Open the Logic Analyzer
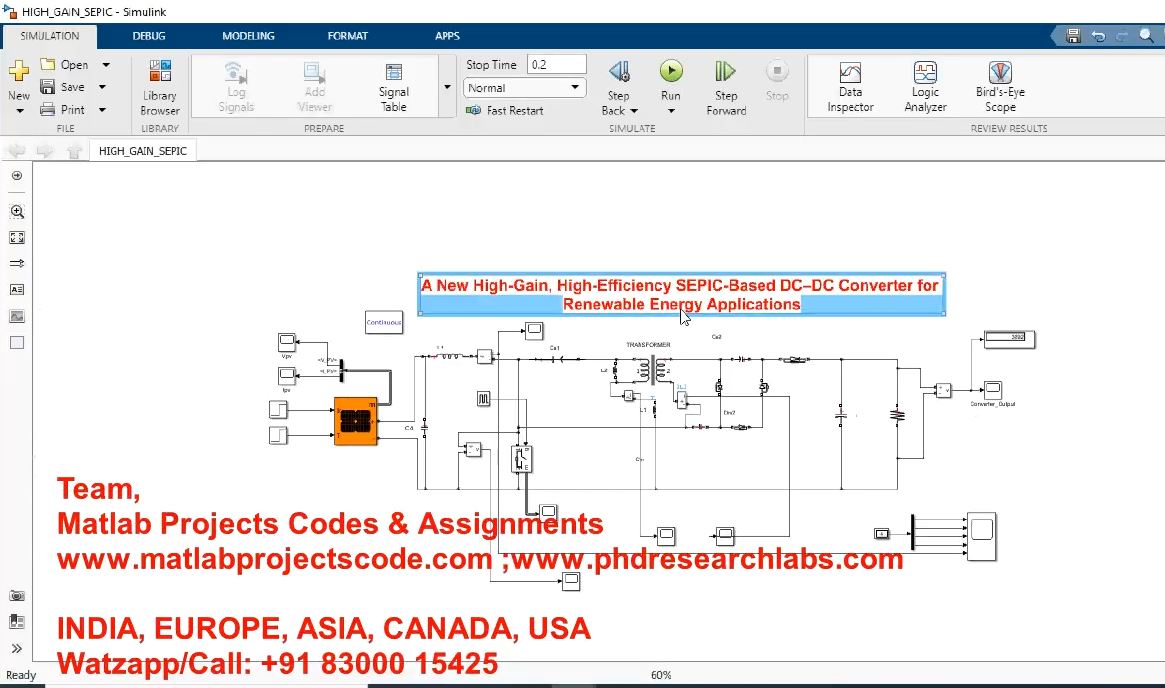 (925, 88)
